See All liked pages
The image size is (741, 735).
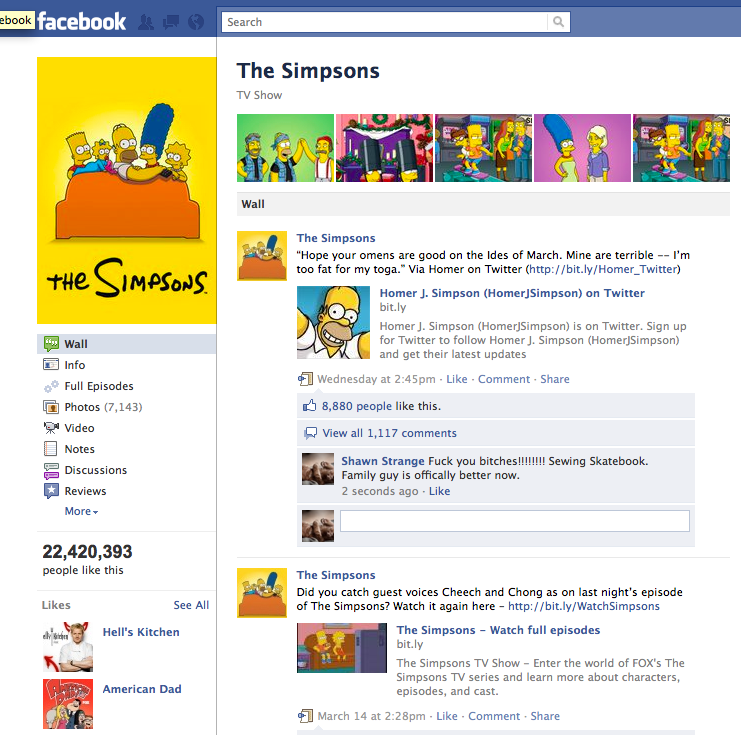point(191,605)
